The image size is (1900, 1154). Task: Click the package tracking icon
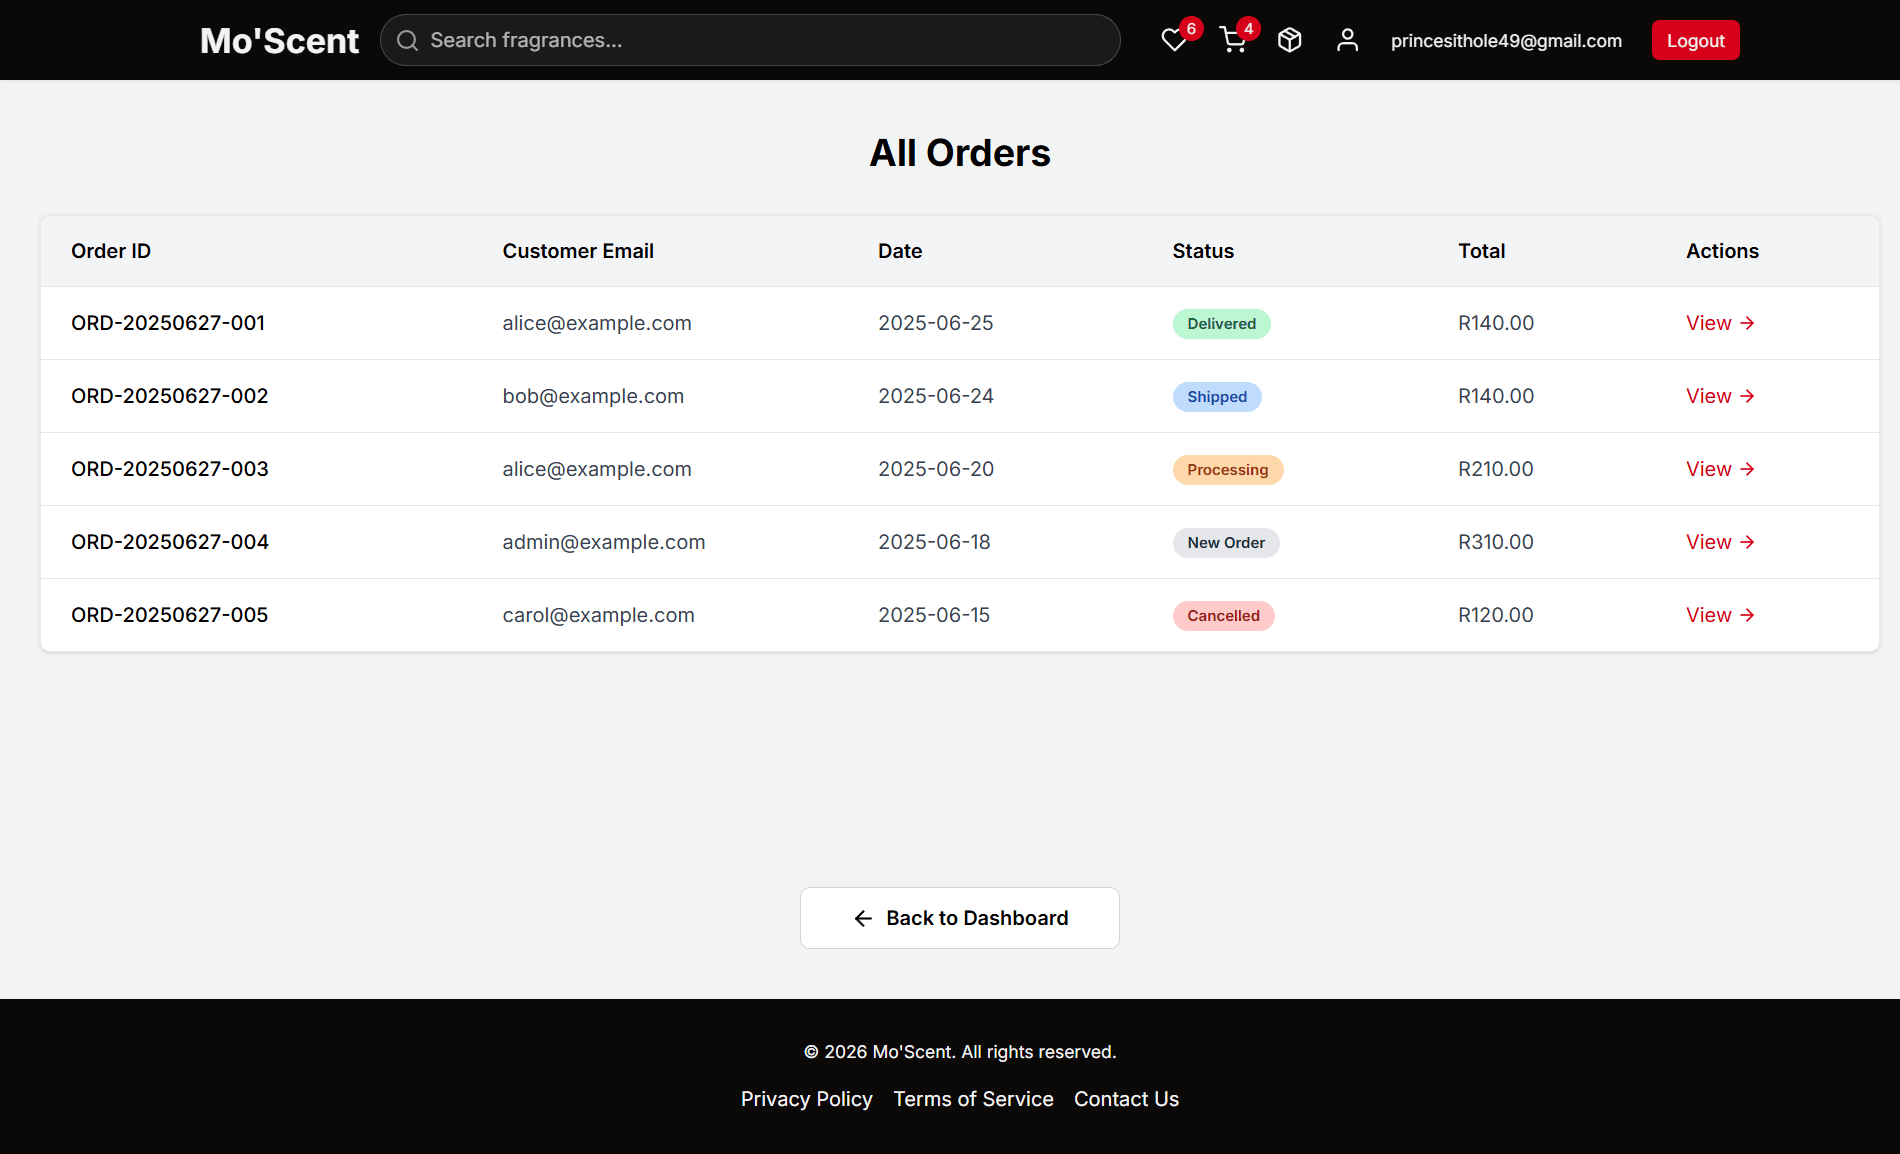pyautogui.click(x=1289, y=40)
